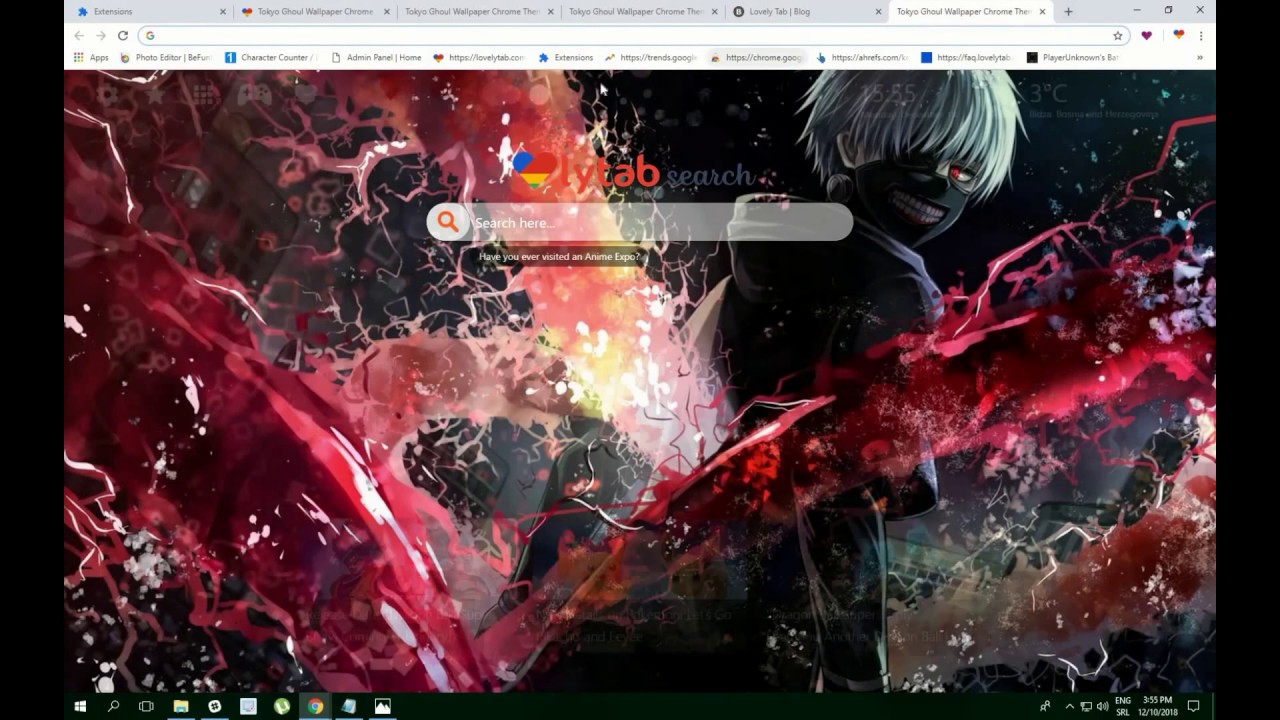The height and width of the screenshot is (720, 1280).
Task: Click the faint game controller icon on page
Action: click(254, 95)
